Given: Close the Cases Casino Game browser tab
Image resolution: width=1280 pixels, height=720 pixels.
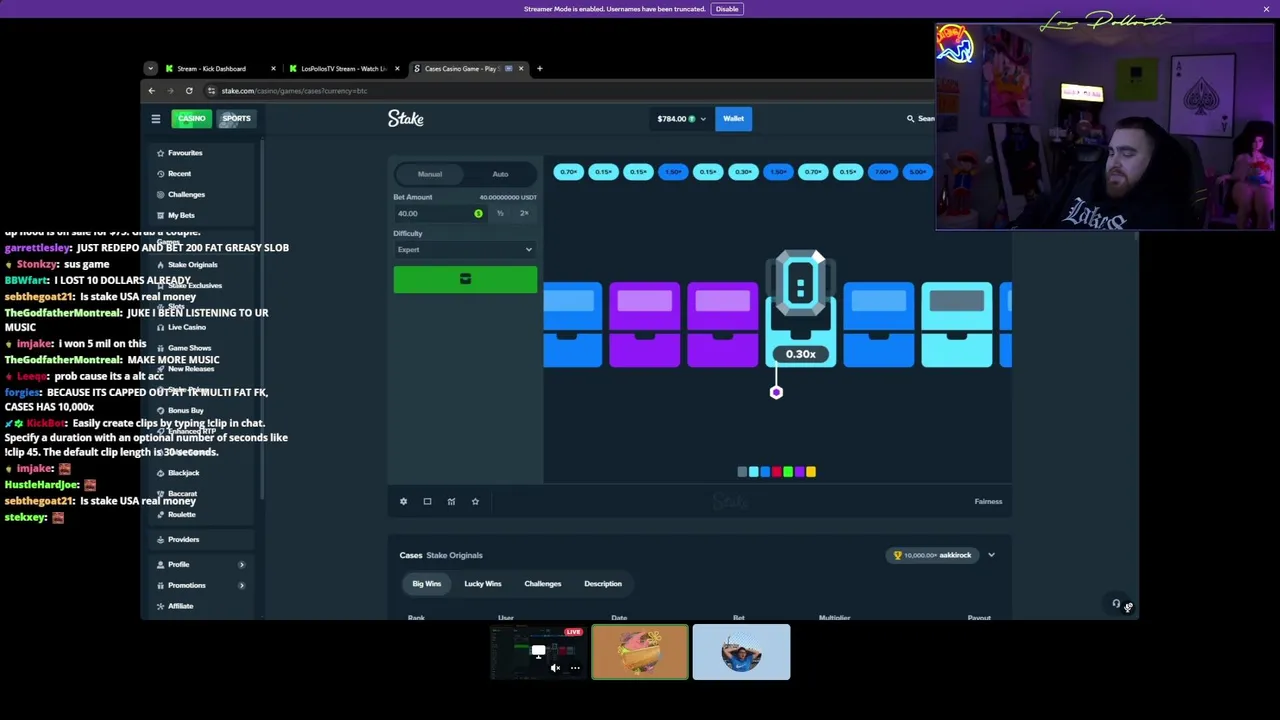Looking at the screenshot, I should 520,69.
